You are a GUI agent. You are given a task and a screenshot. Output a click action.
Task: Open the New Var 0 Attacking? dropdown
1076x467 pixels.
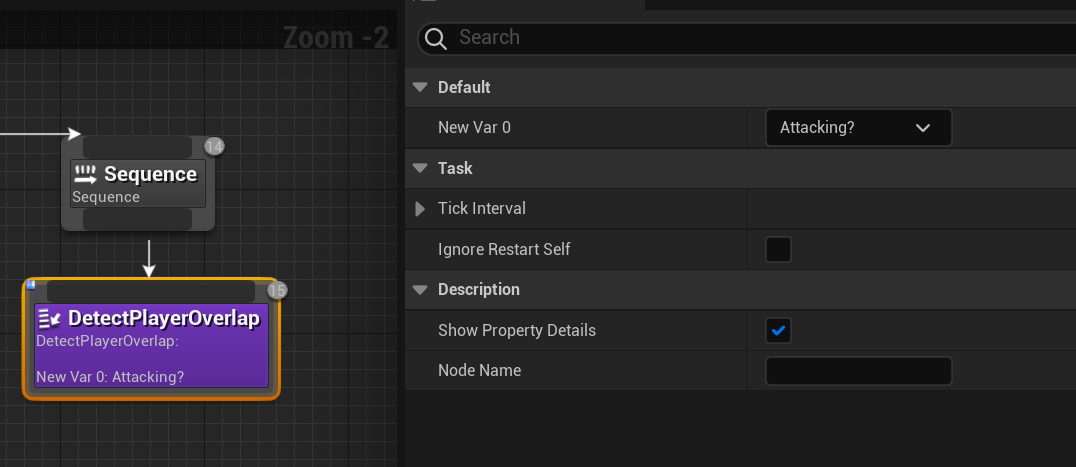(858, 128)
